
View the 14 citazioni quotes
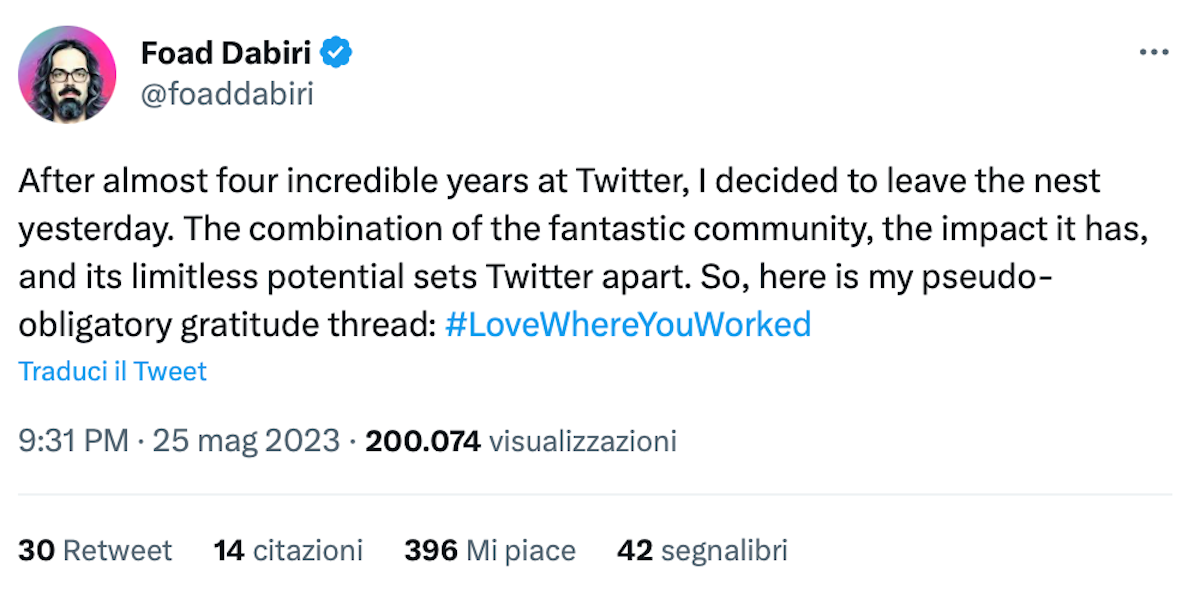click(x=288, y=550)
